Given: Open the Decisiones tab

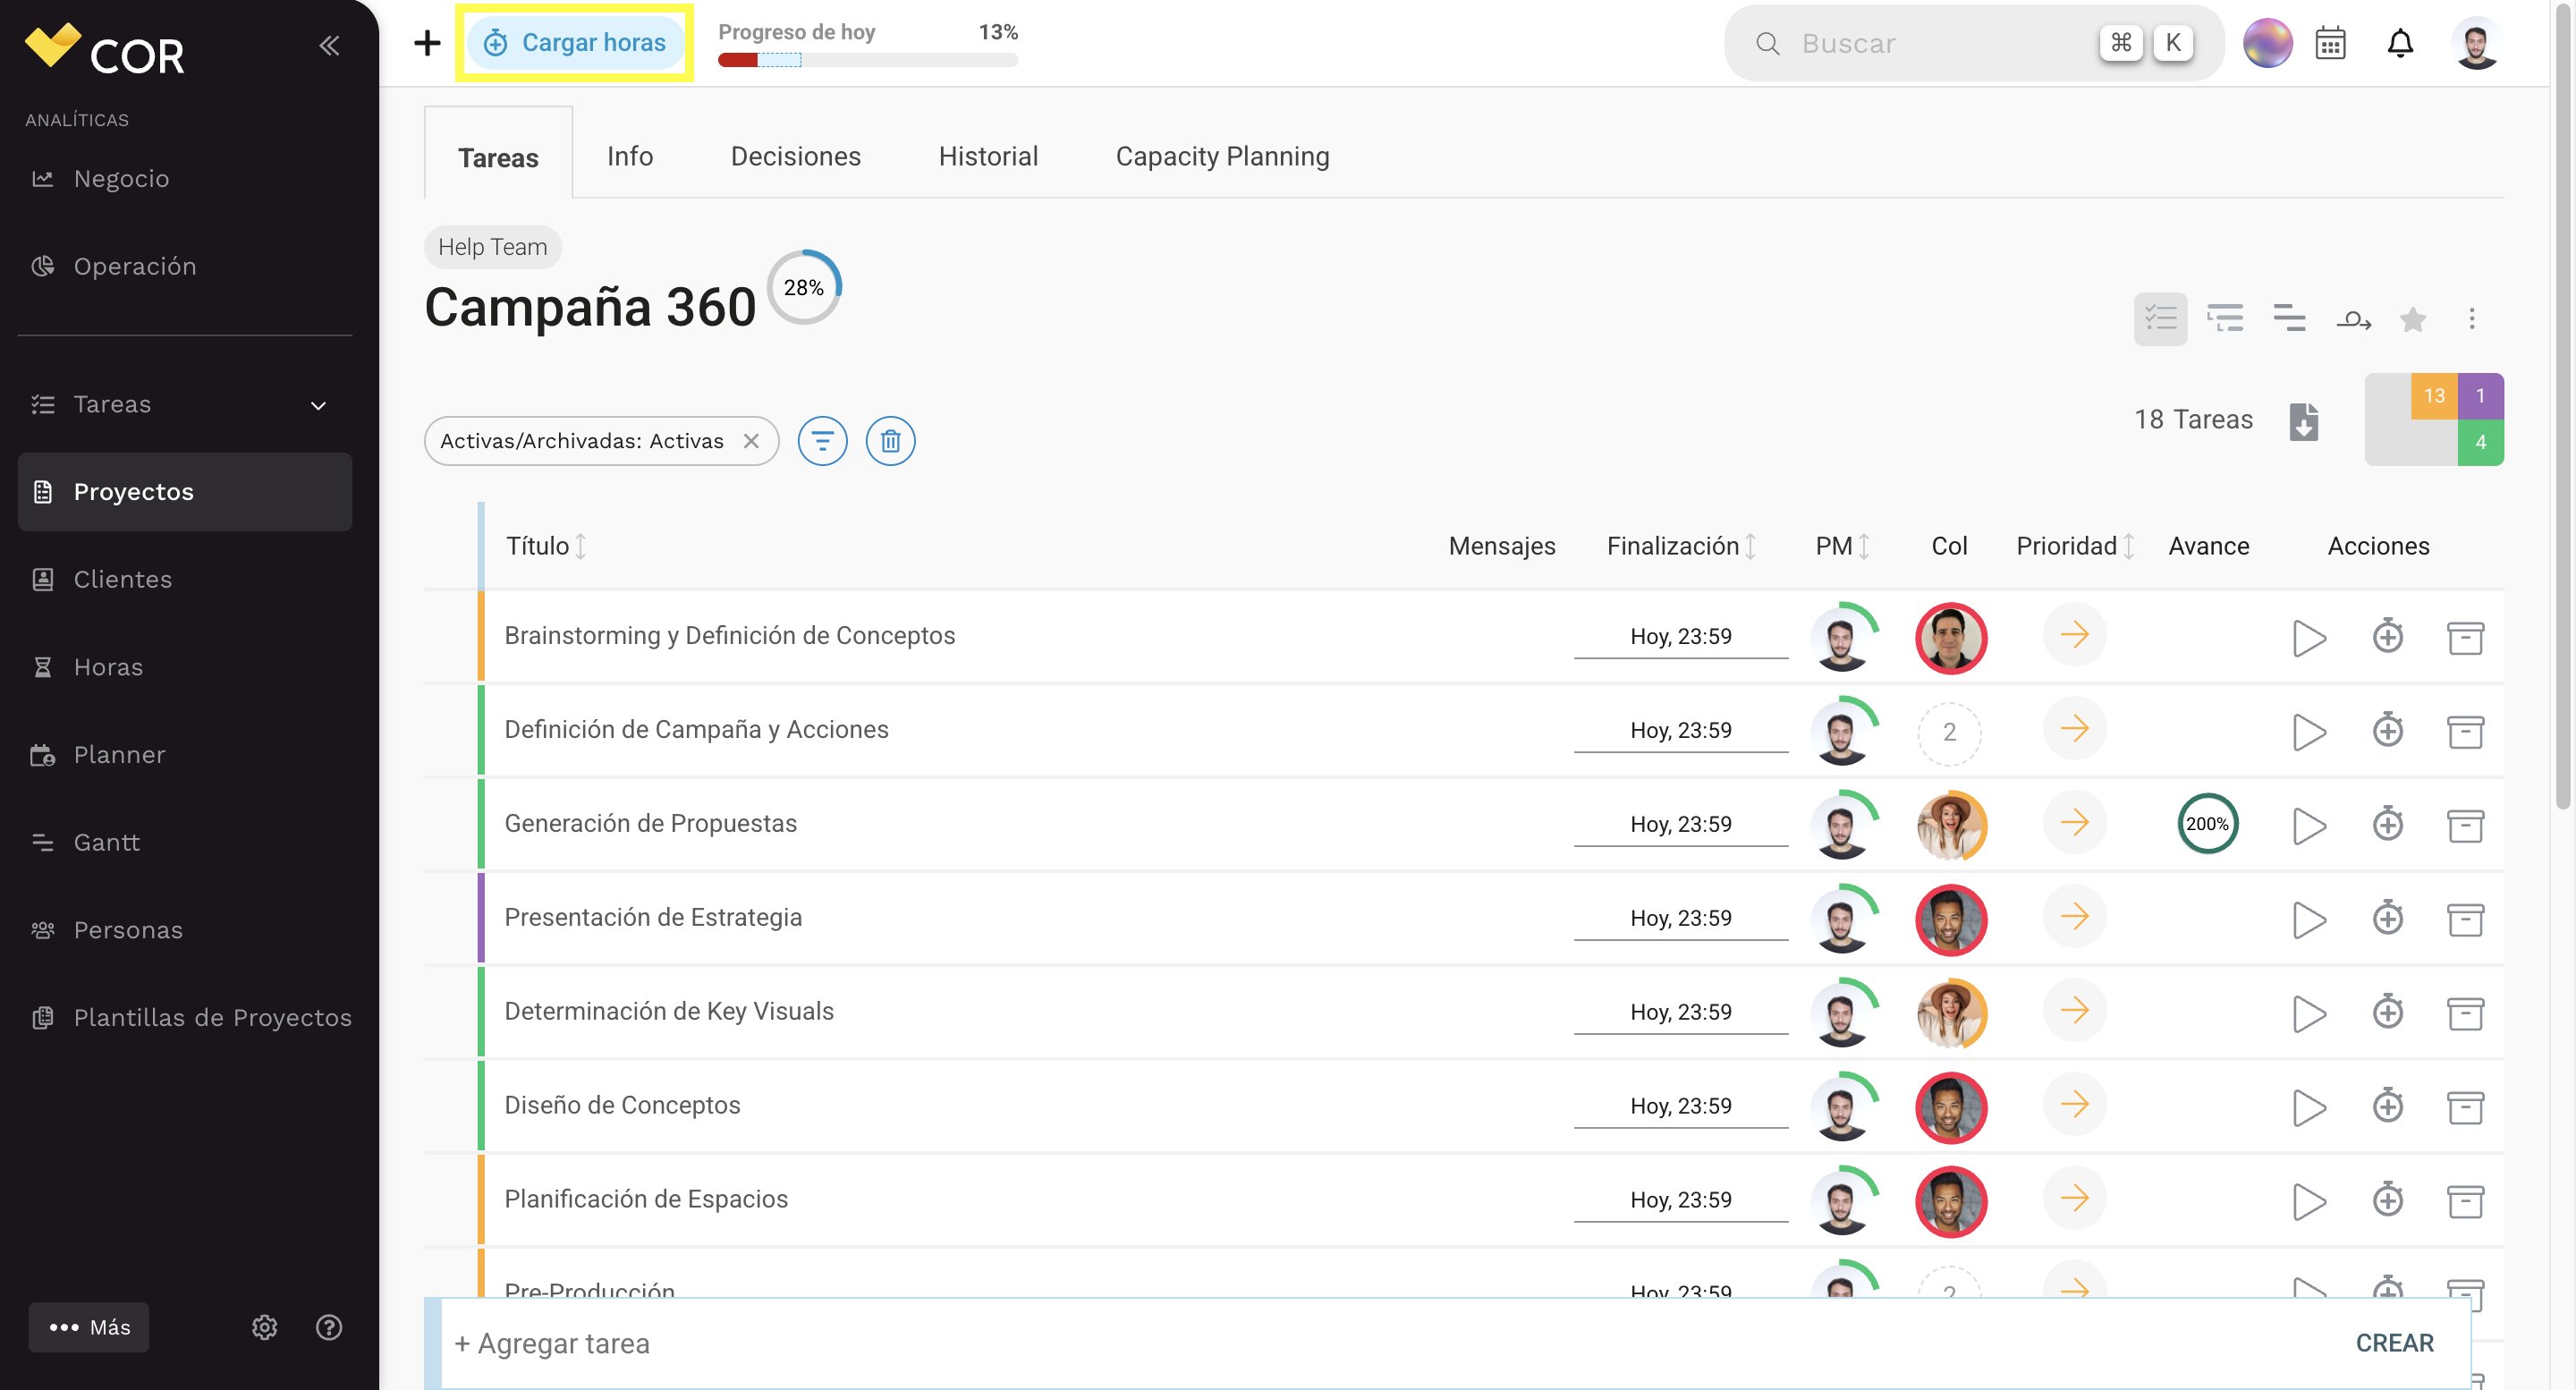Looking at the screenshot, I should coord(795,157).
